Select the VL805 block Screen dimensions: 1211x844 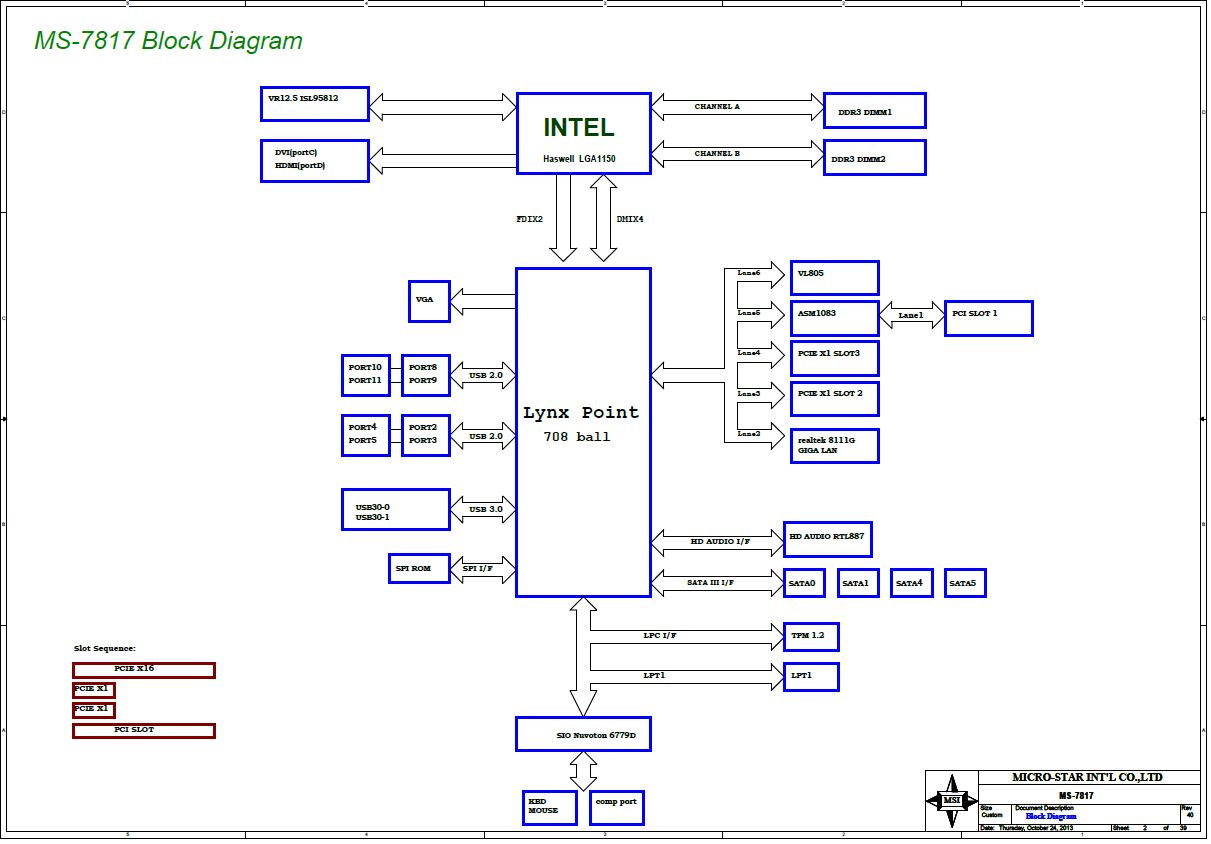(x=835, y=278)
